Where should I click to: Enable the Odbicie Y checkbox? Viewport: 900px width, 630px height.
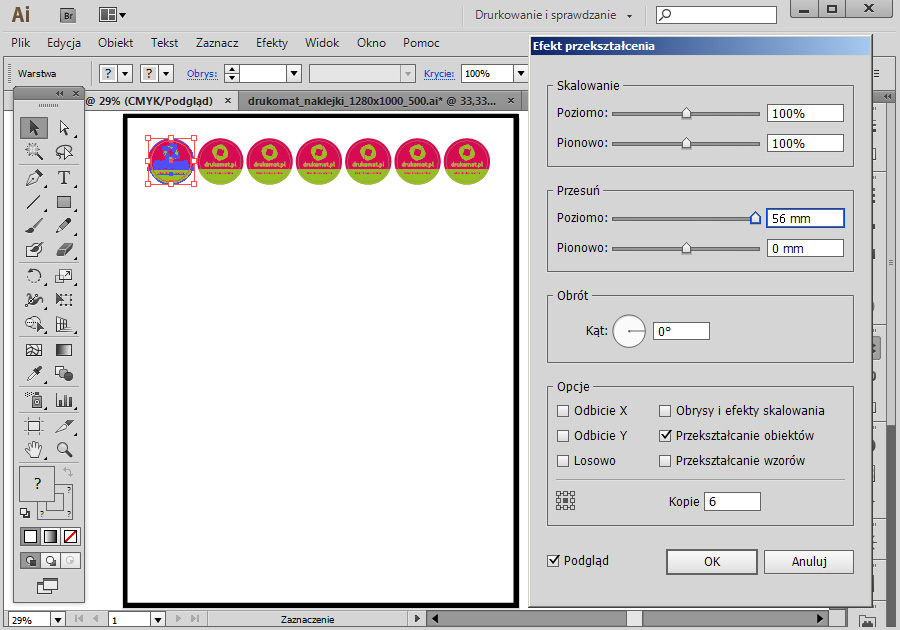click(563, 436)
